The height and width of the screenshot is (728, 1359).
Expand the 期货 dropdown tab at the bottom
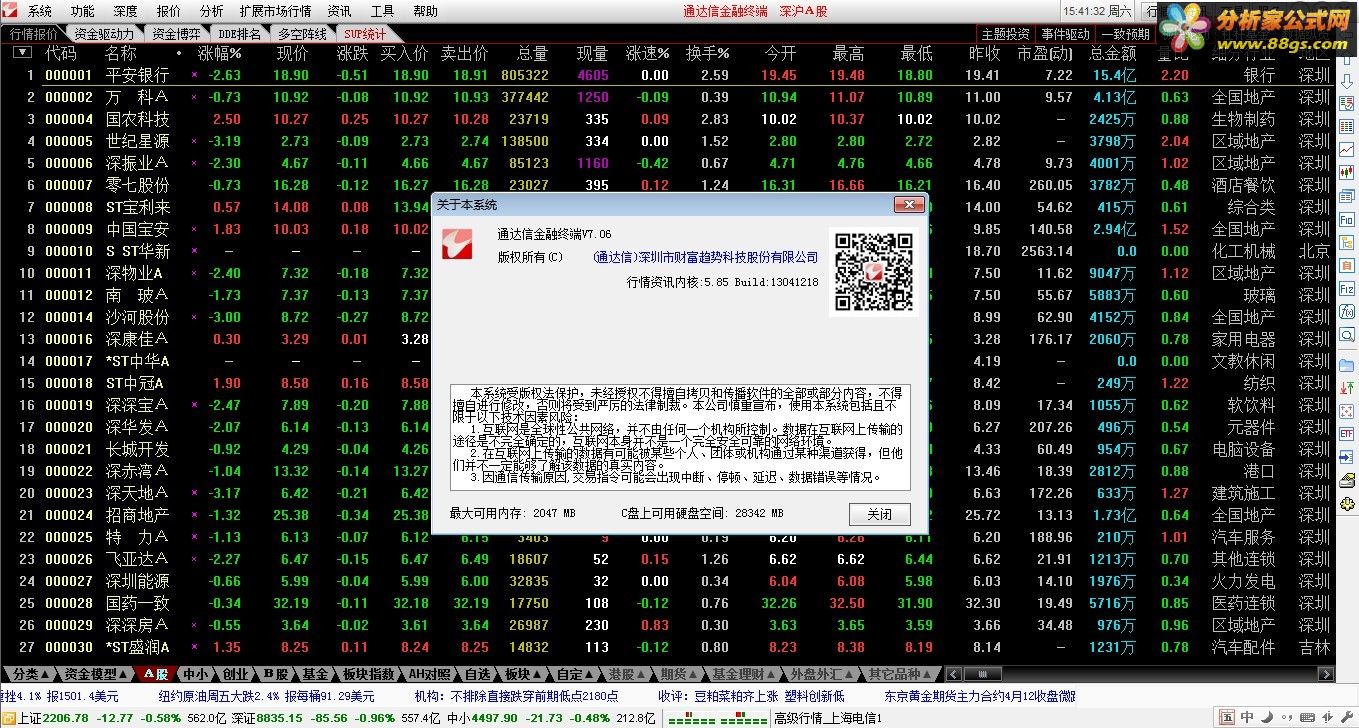[x=678, y=674]
